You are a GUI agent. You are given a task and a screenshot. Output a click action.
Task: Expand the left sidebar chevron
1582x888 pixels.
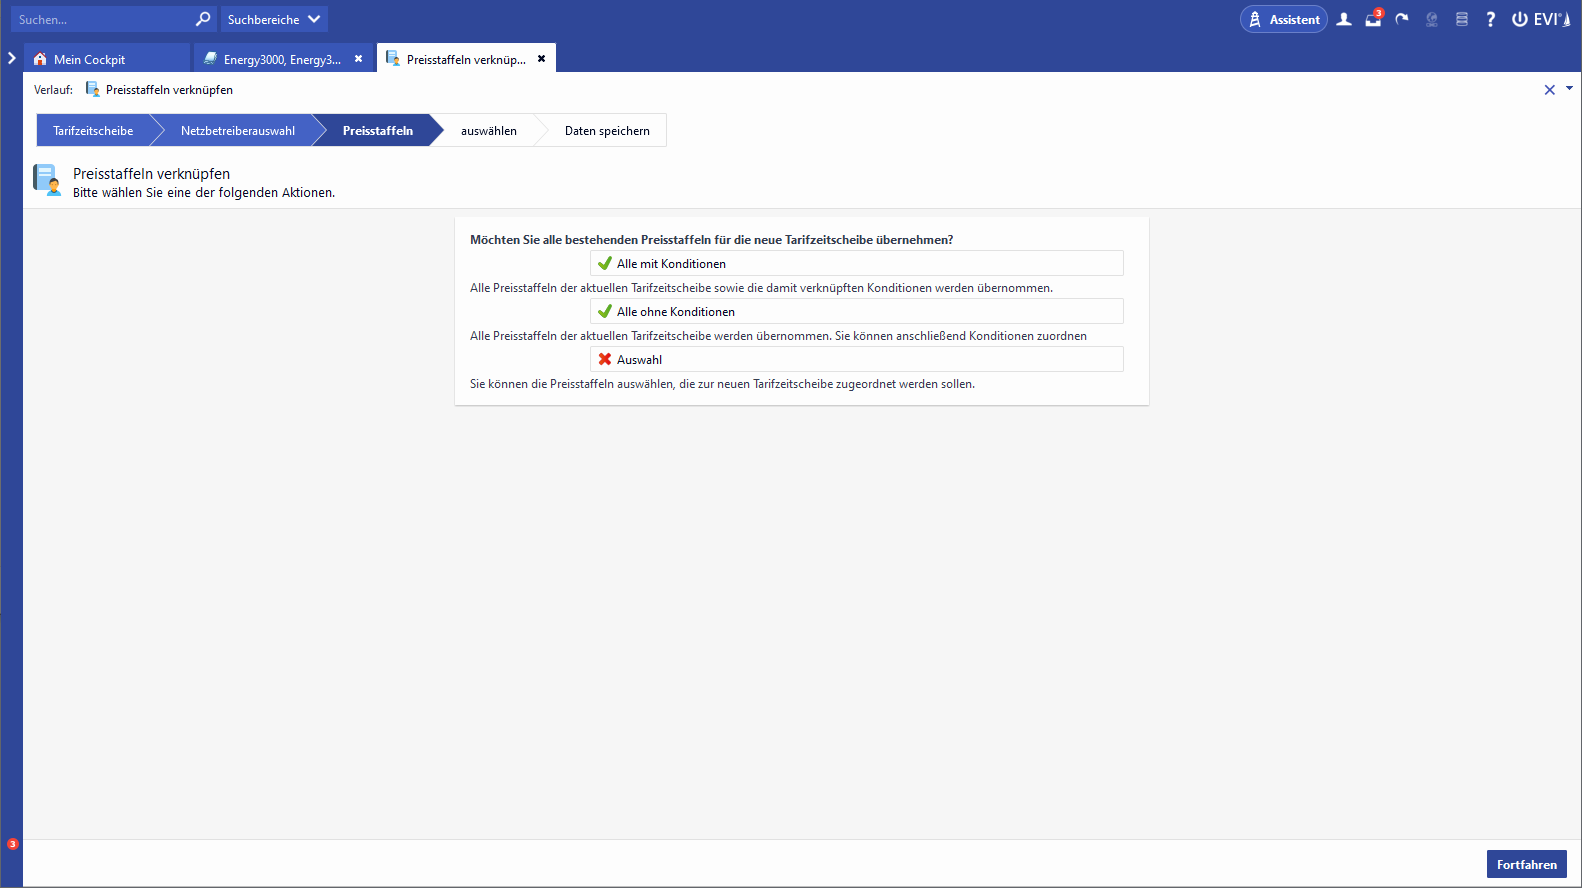12,58
